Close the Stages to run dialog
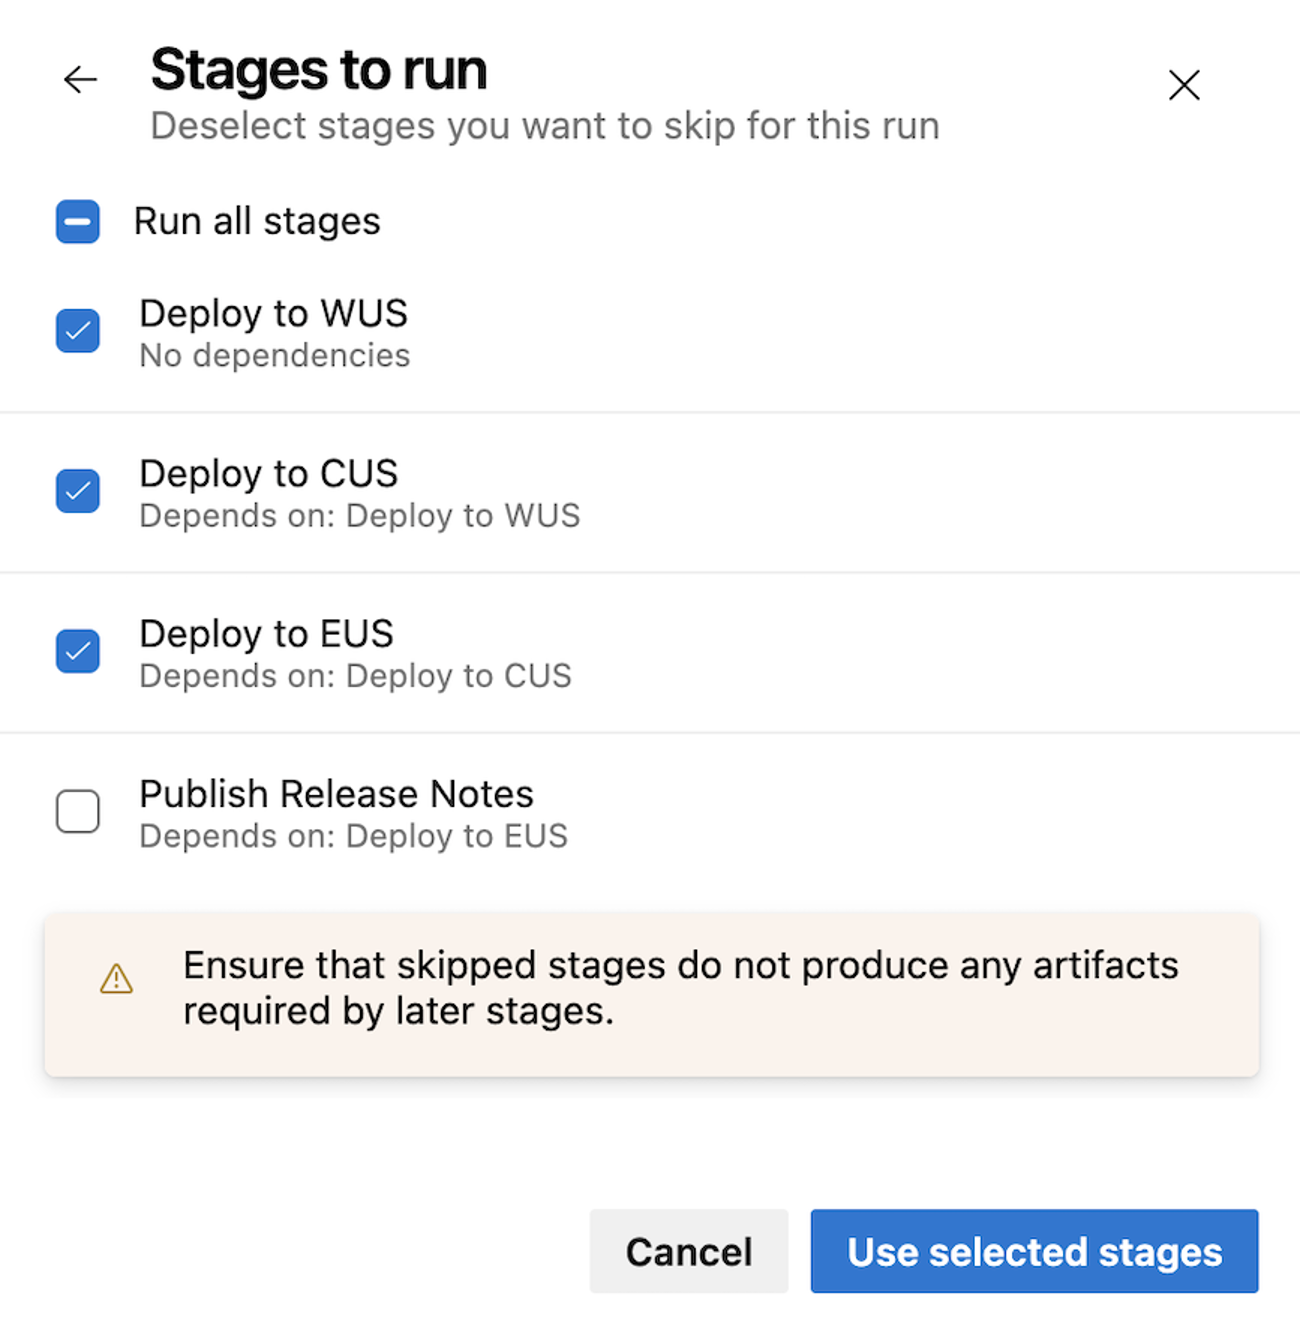Viewport: 1300px width, 1323px height. (x=1184, y=85)
